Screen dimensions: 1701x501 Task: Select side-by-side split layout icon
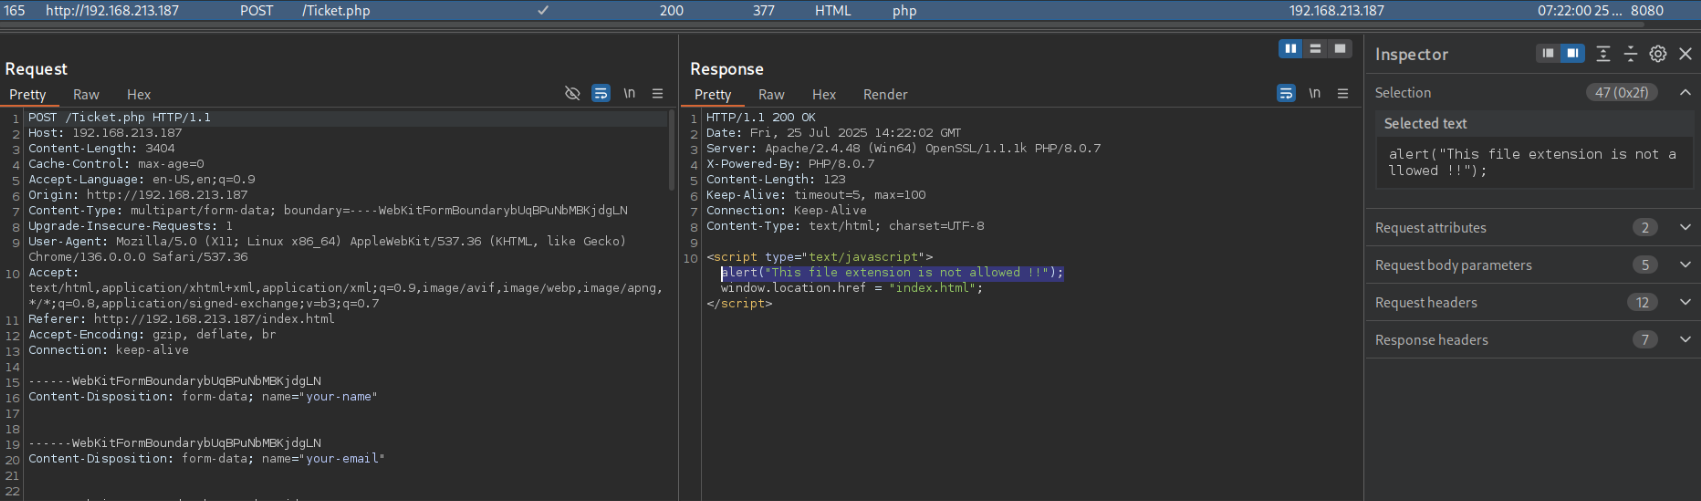[1291, 48]
